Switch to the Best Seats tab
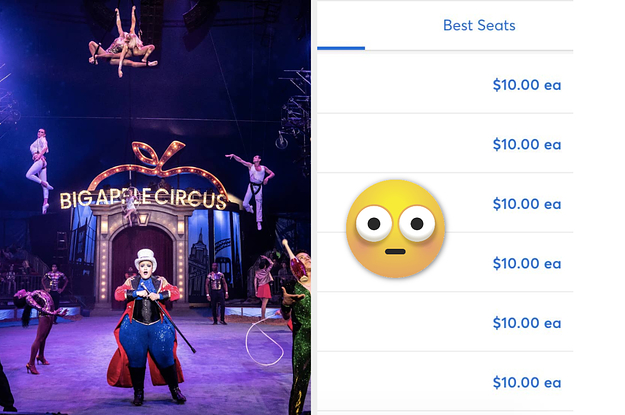Viewport: 625px width, 415px height. click(479, 26)
